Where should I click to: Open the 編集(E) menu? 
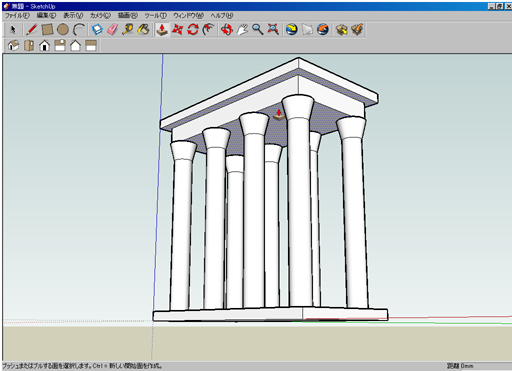point(46,15)
